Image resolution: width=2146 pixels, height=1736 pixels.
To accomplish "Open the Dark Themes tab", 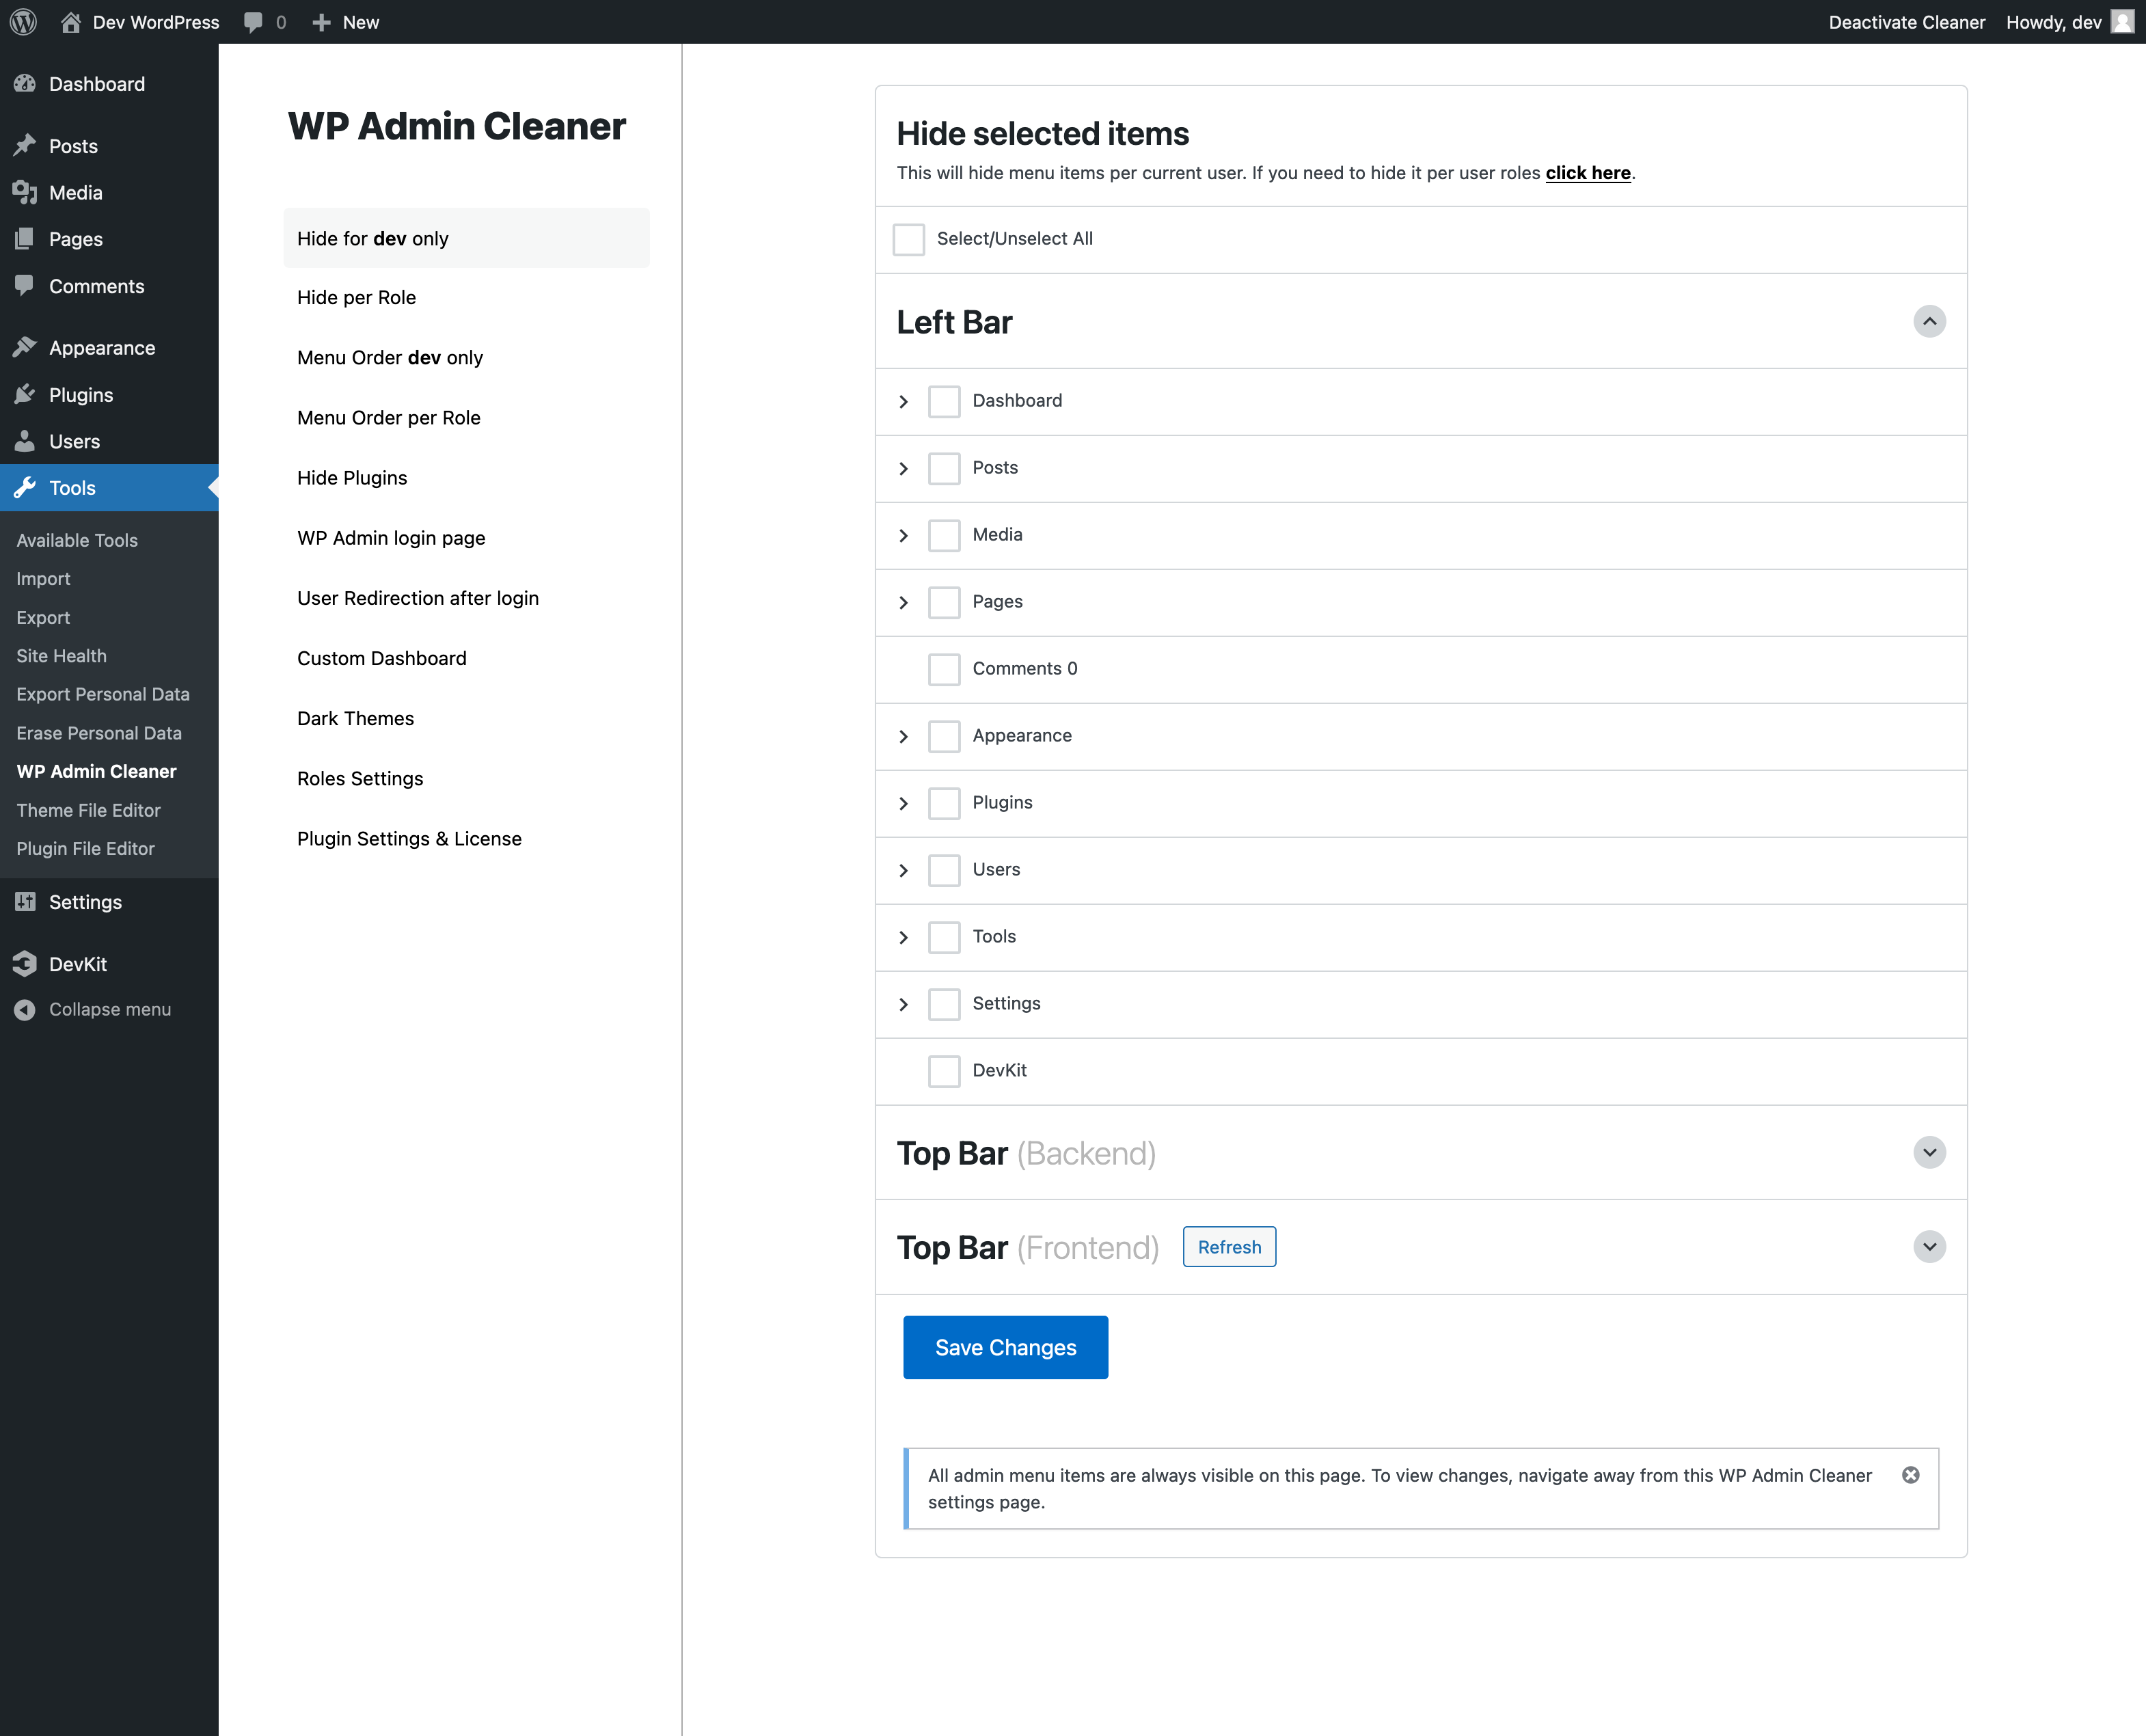I will click(466, 718).
